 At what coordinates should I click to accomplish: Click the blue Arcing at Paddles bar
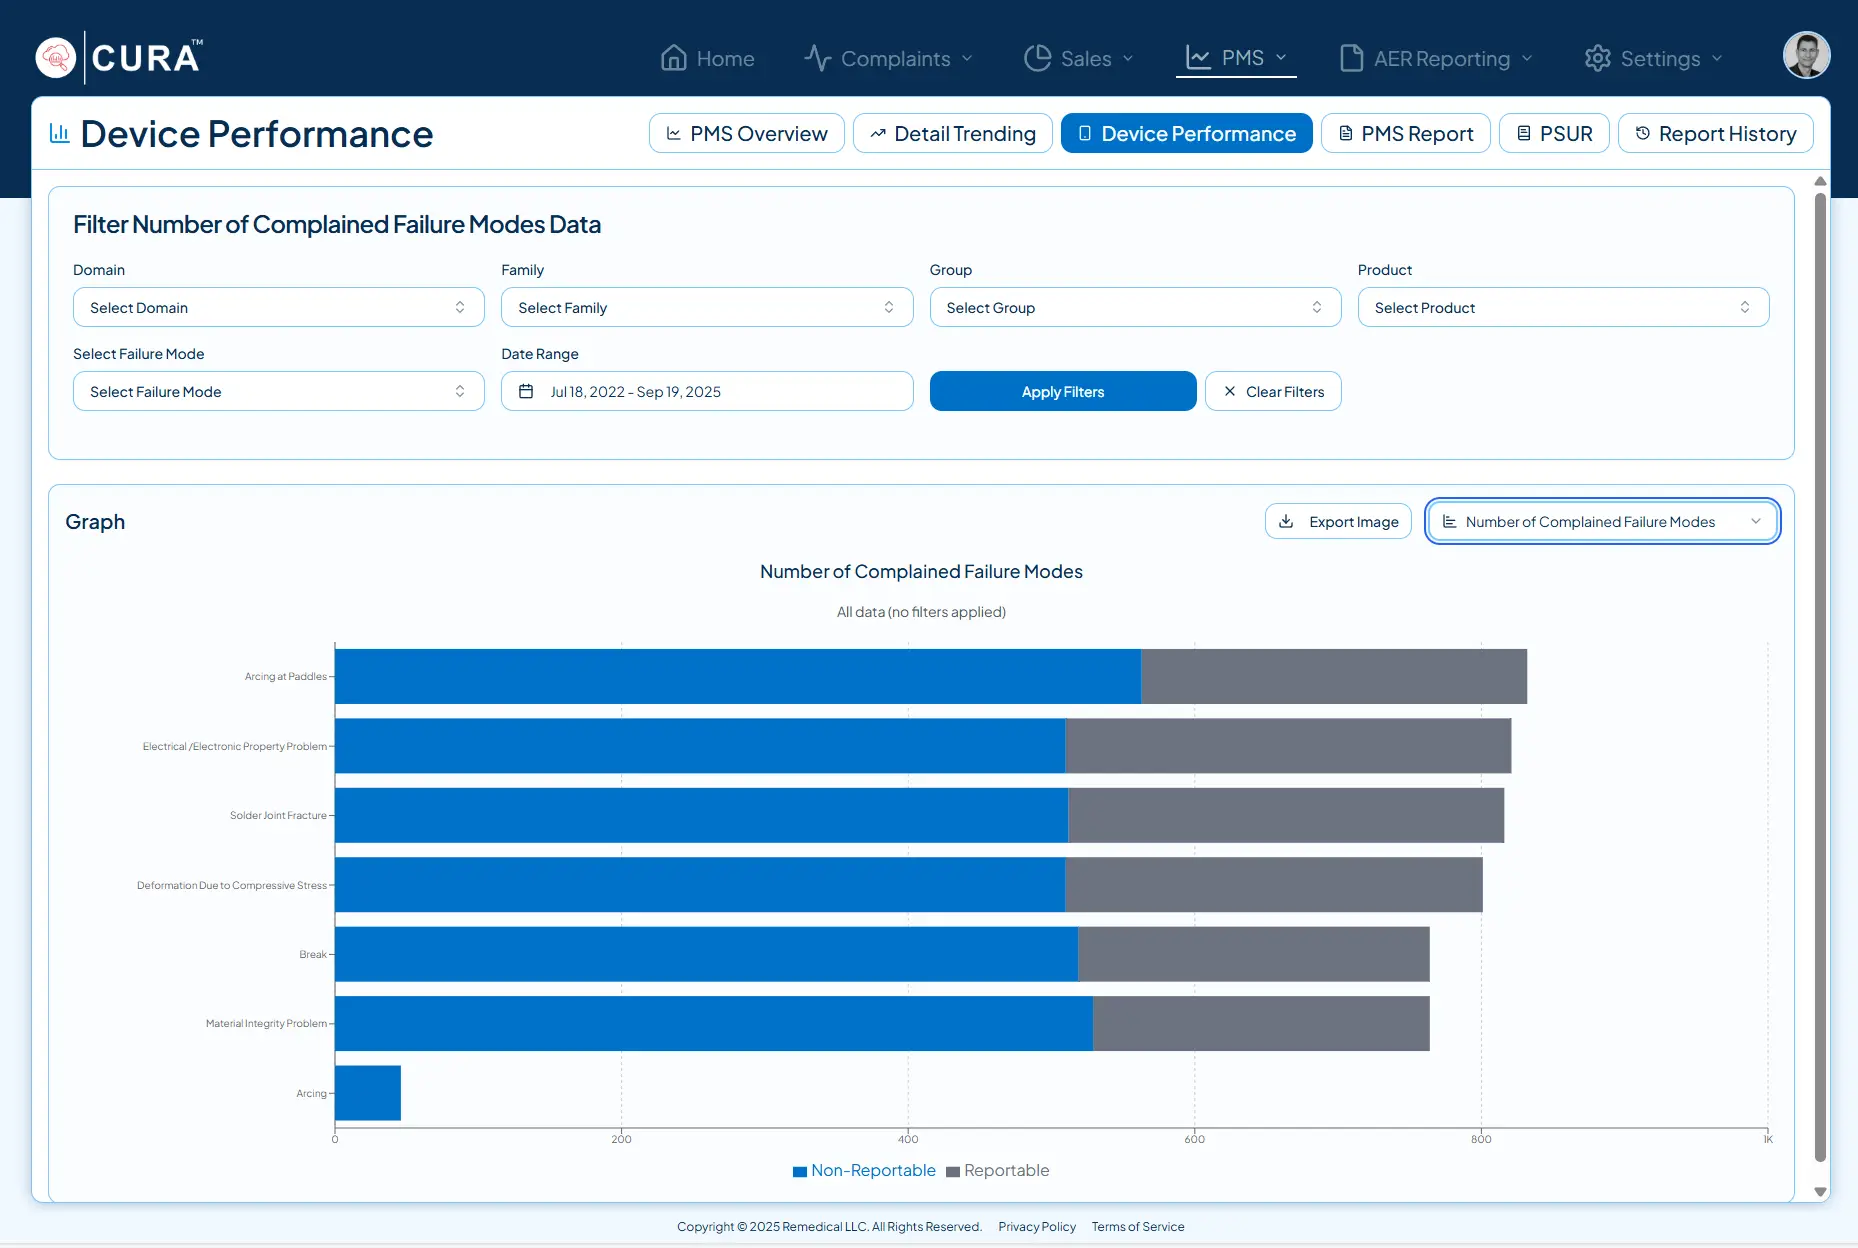tap(737, 676)
